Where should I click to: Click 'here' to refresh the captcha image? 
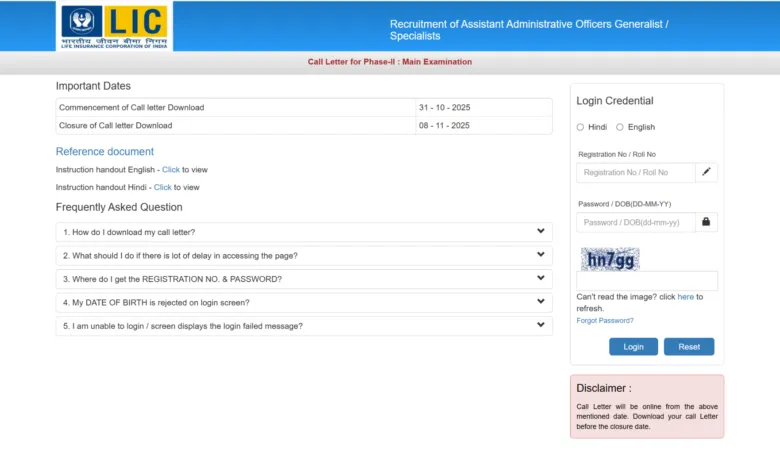(685, 297)
